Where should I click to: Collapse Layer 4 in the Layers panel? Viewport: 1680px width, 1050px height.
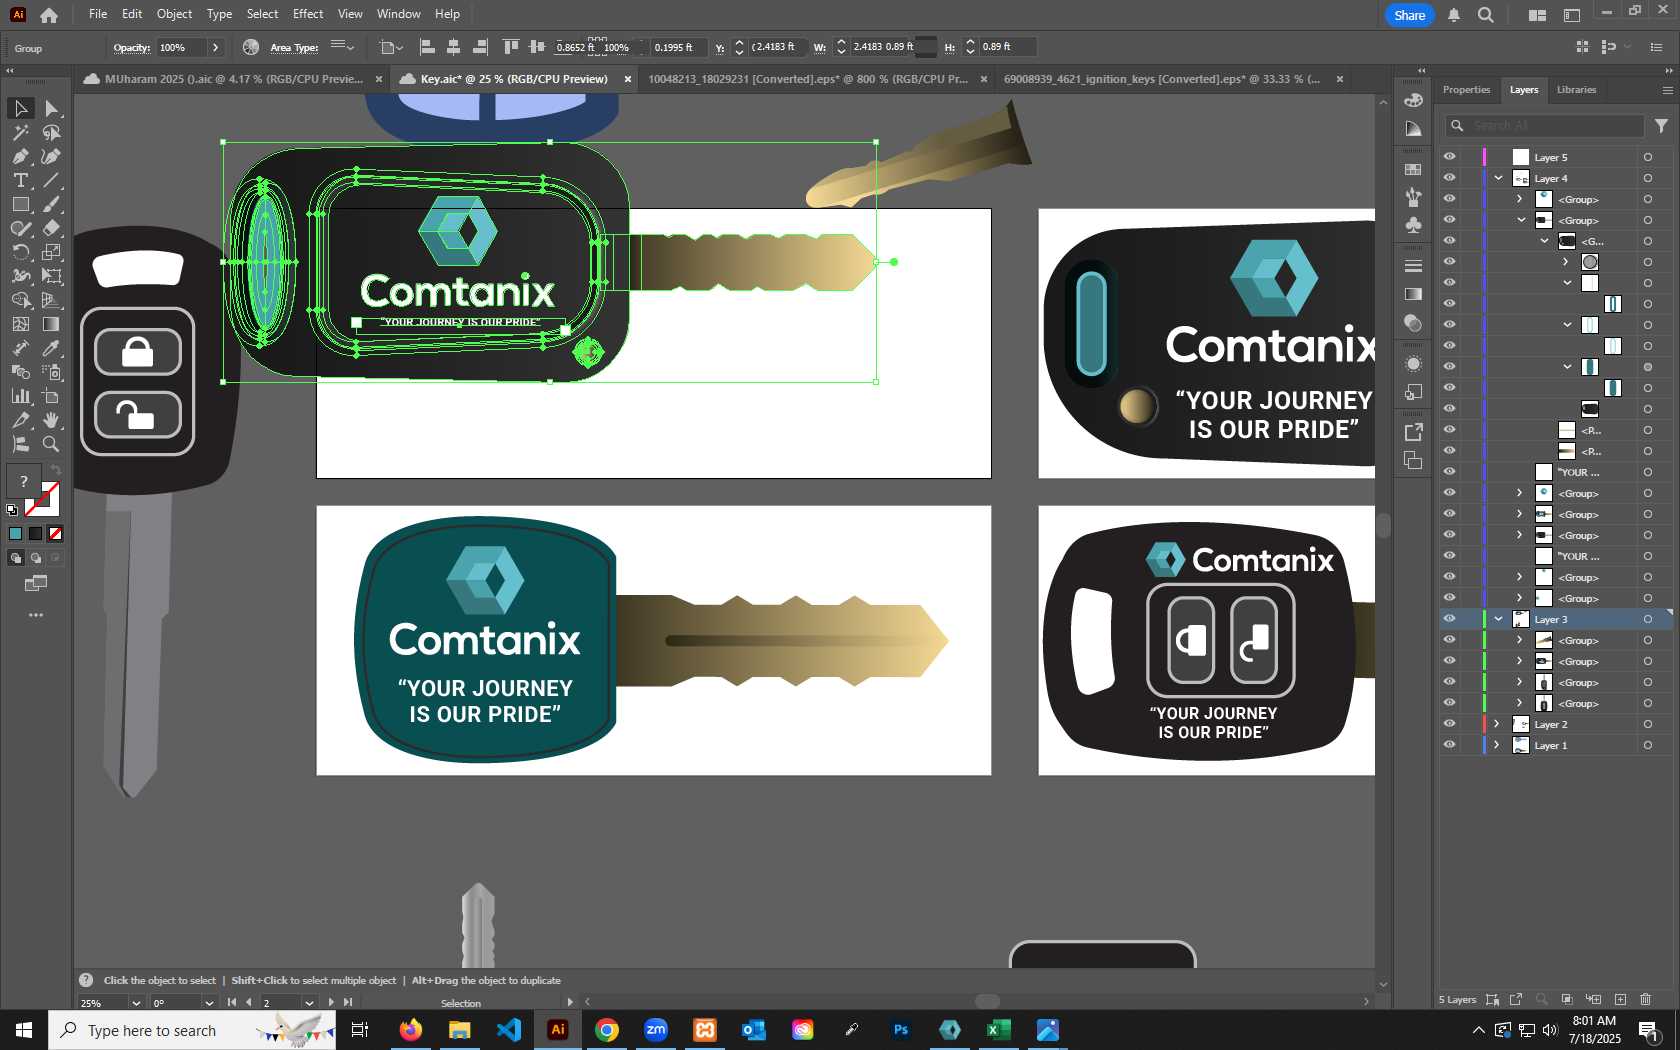1498,178
